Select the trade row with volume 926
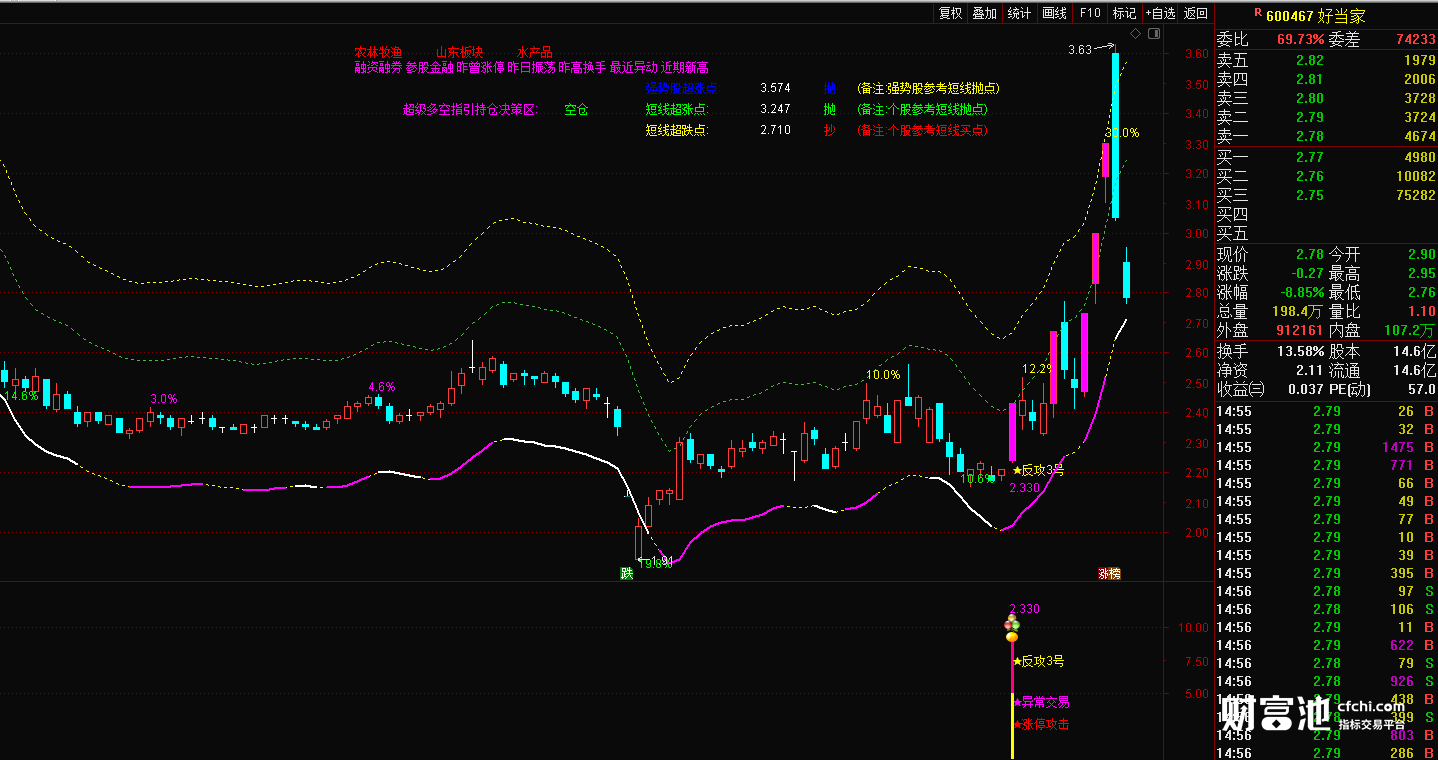 click(1325, 681)
